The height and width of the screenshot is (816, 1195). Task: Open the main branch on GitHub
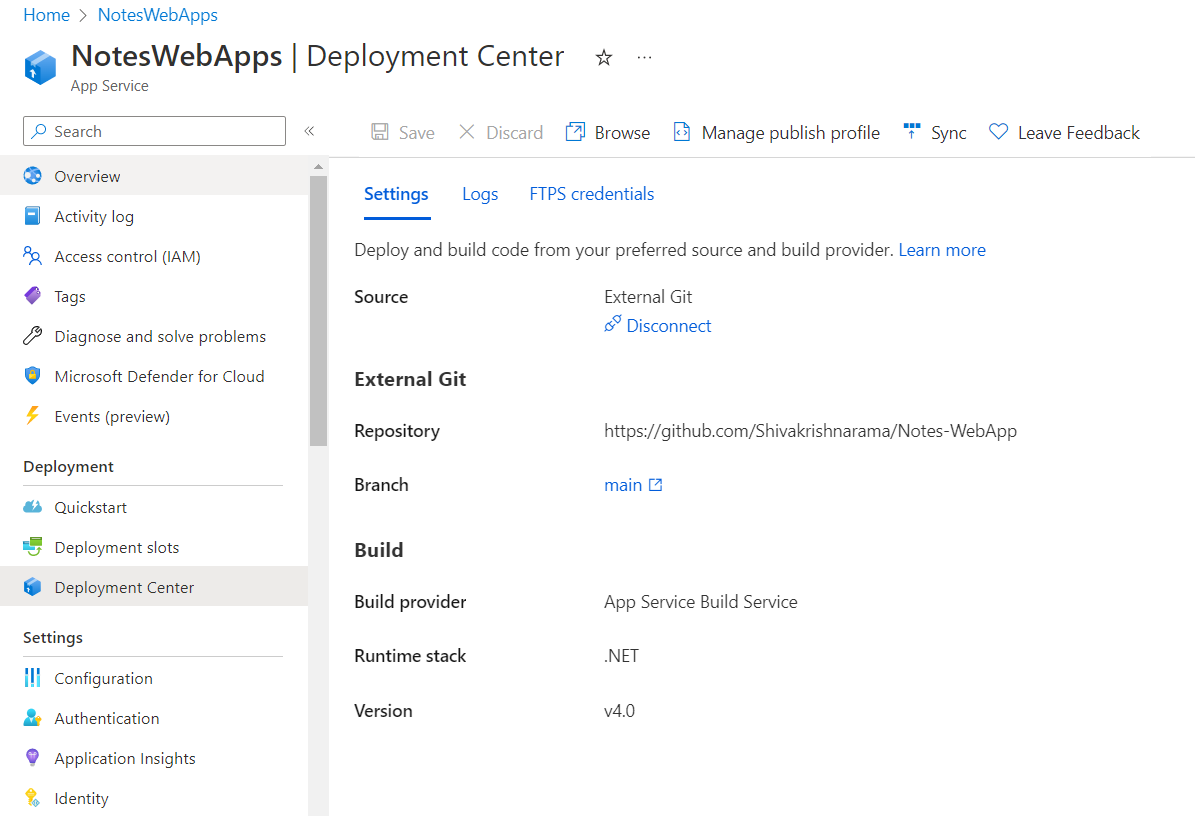(x=633, y=484)
